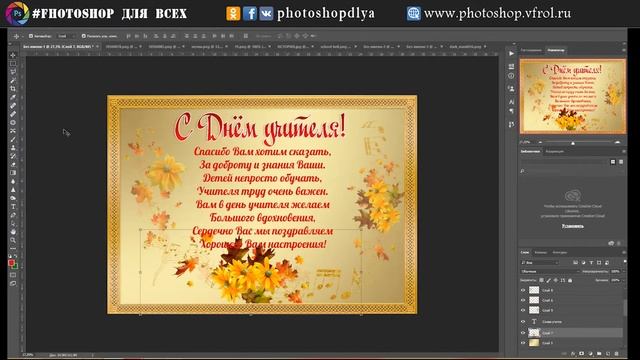Hide the text layer eye icon
Viewport: 640px width, 360px height.
coord(523,322)
